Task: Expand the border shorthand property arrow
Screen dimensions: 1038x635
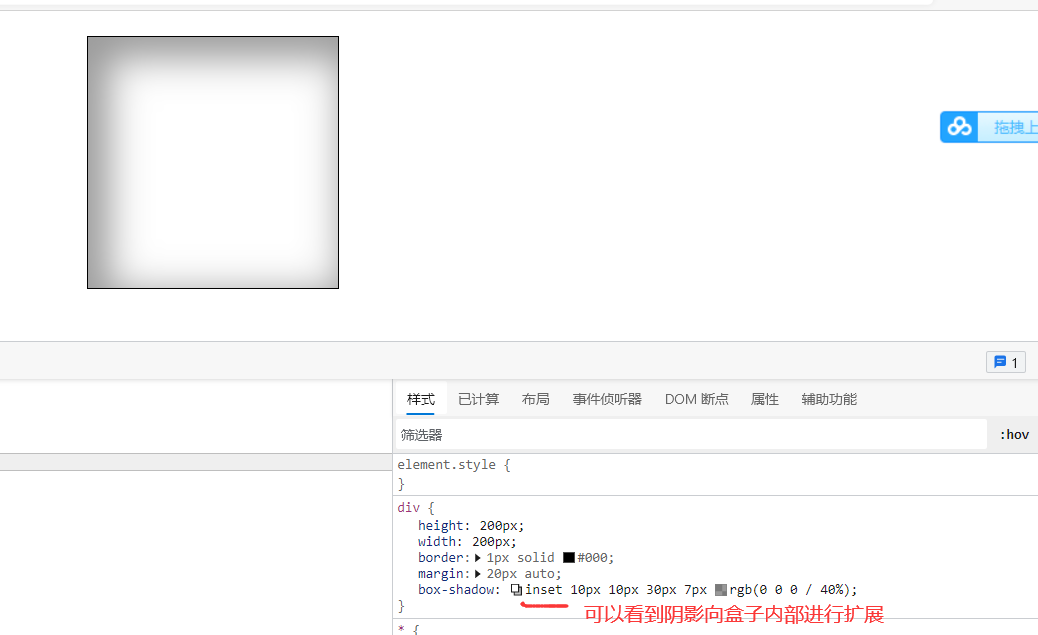Action: point(476,557)
